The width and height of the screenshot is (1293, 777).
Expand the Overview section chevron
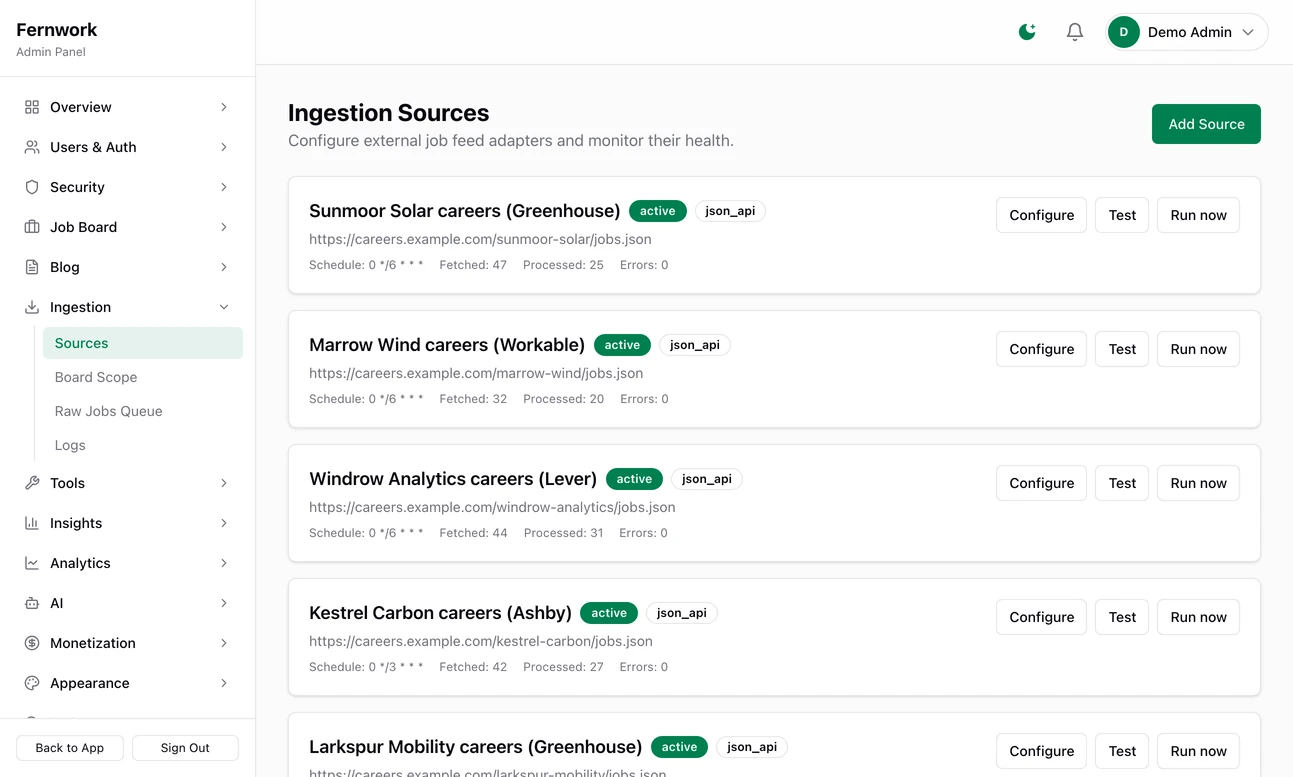[224, 107]
